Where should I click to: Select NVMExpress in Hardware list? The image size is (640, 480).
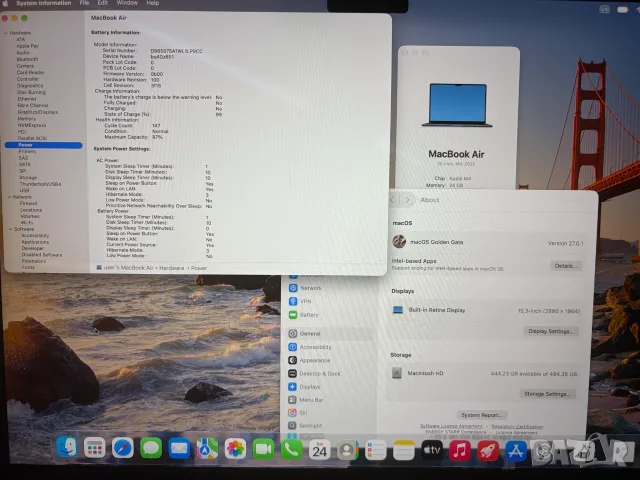(x=32, y=125)
